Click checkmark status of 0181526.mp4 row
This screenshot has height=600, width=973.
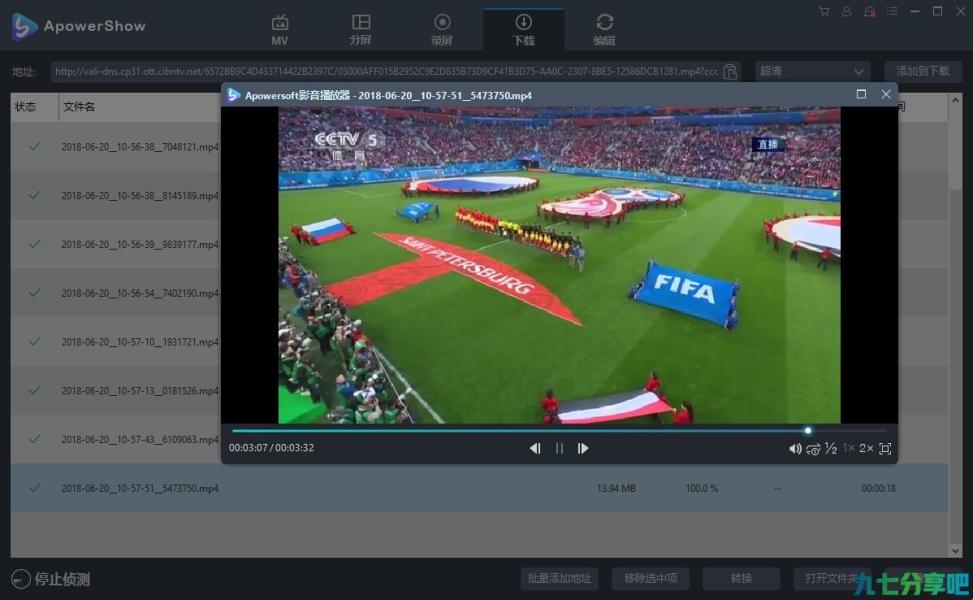tap(34, 390)
